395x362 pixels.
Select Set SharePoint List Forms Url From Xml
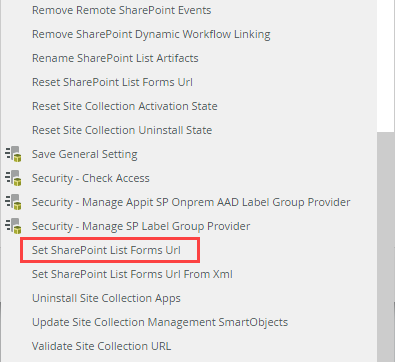[x=132, y=274]
